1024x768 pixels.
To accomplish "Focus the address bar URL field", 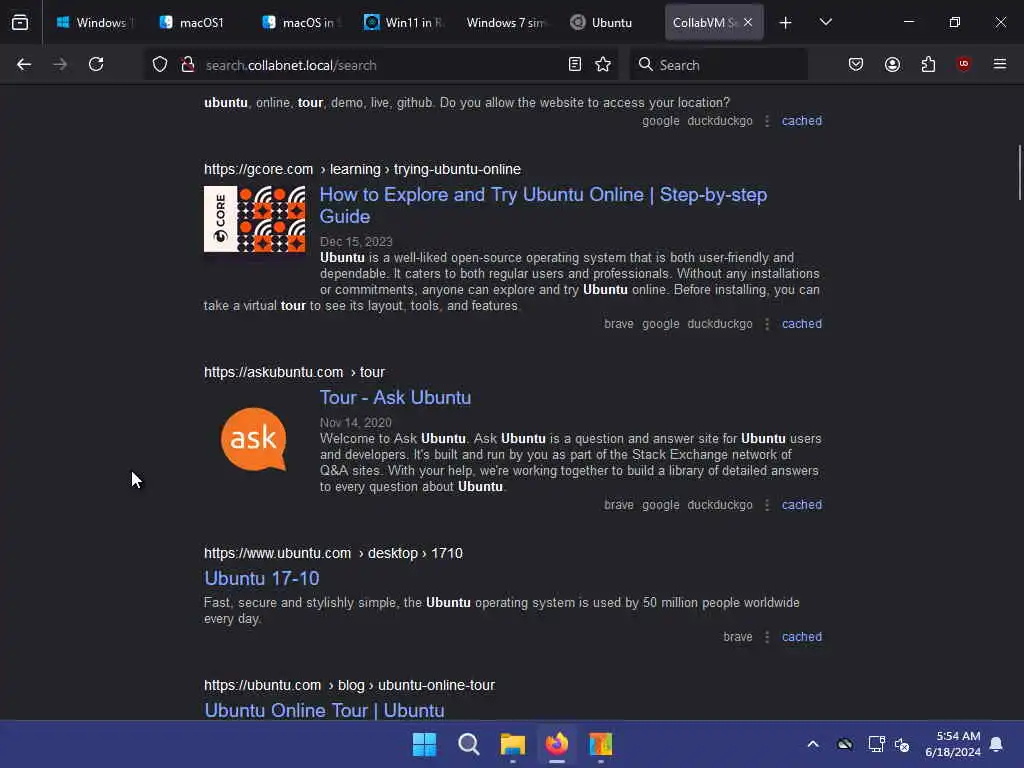I will [x=382, y=65].
